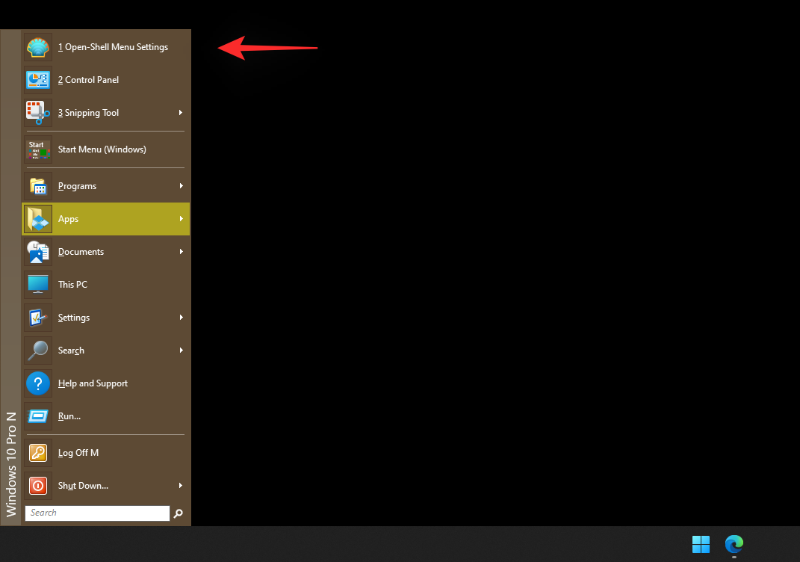Click the search magnifier beside the search box
This screenshot has height=562, width=800.
pyautogui.click(x=178, y=513)
